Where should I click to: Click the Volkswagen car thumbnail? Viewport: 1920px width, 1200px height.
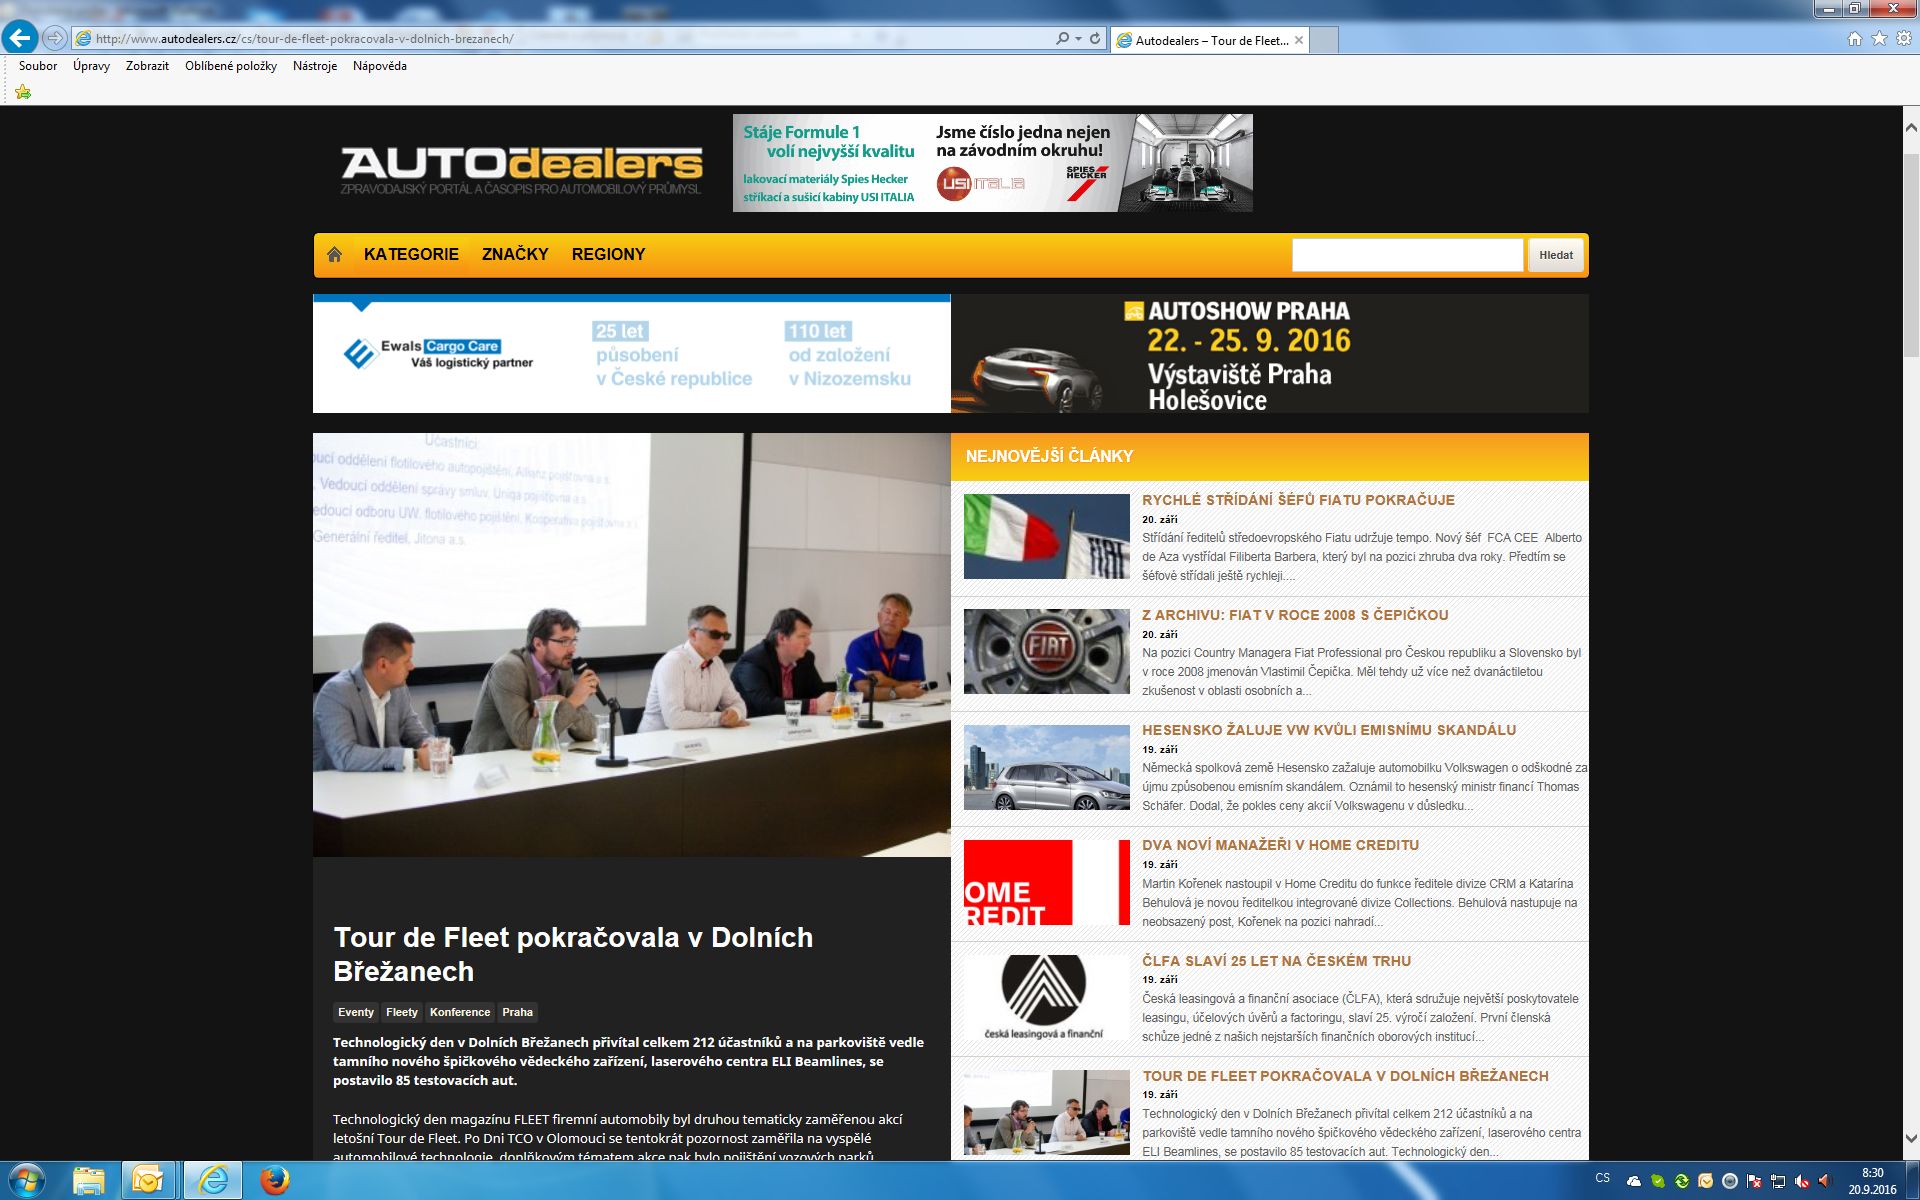point(1046,767)
